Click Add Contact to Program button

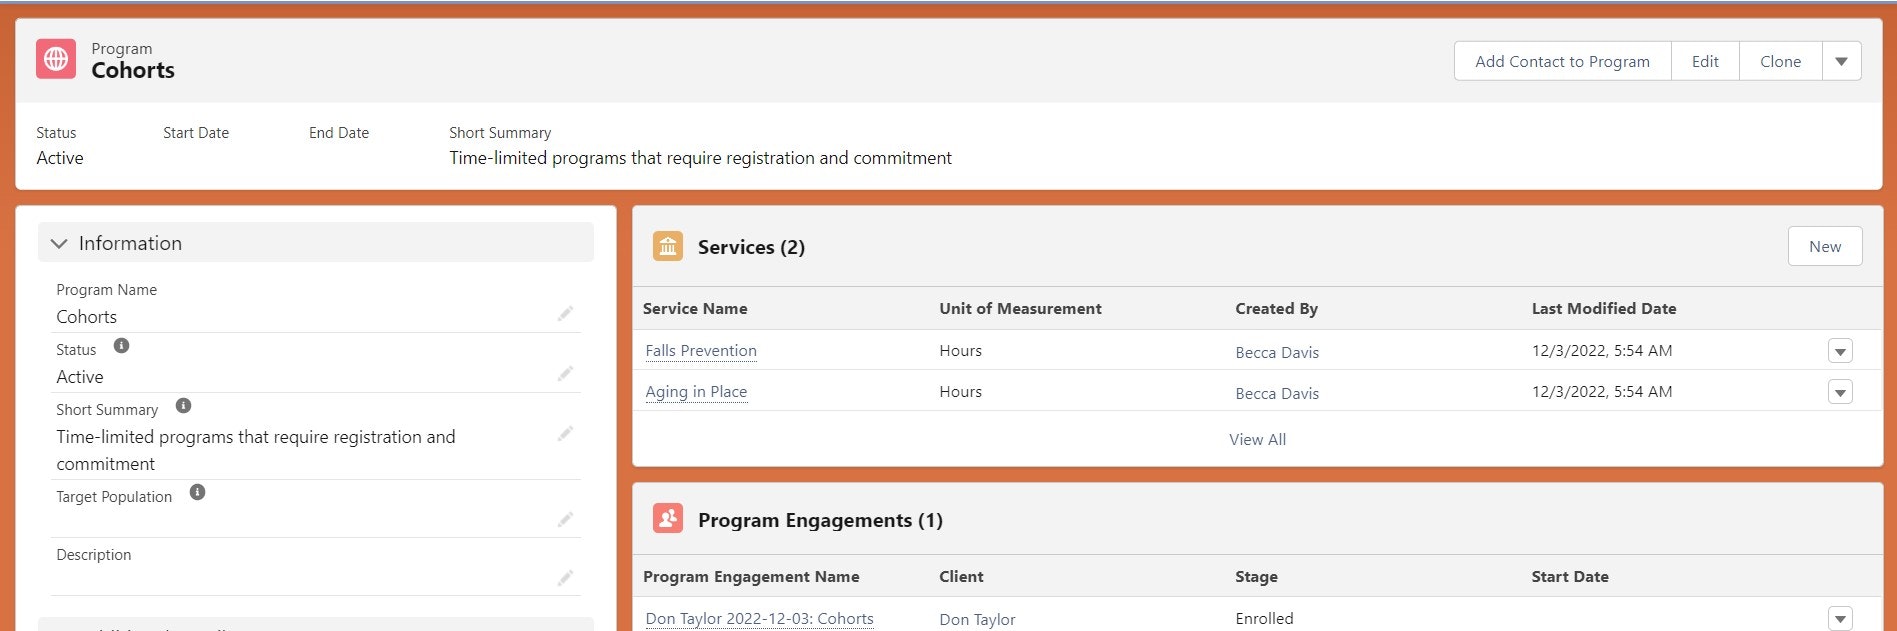click(1562, 61)
